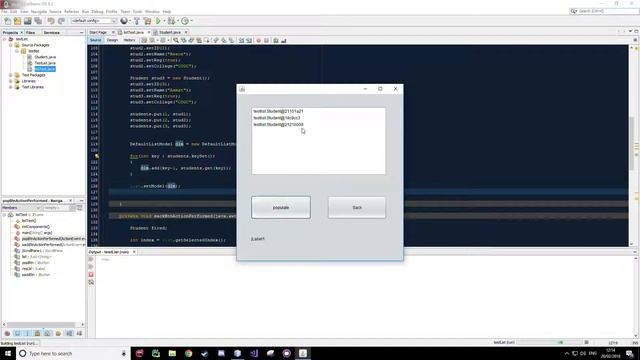Open the Profile Project dropdown arrow
This screenshot has height=360, width=640.
click(x=191, y=21)
